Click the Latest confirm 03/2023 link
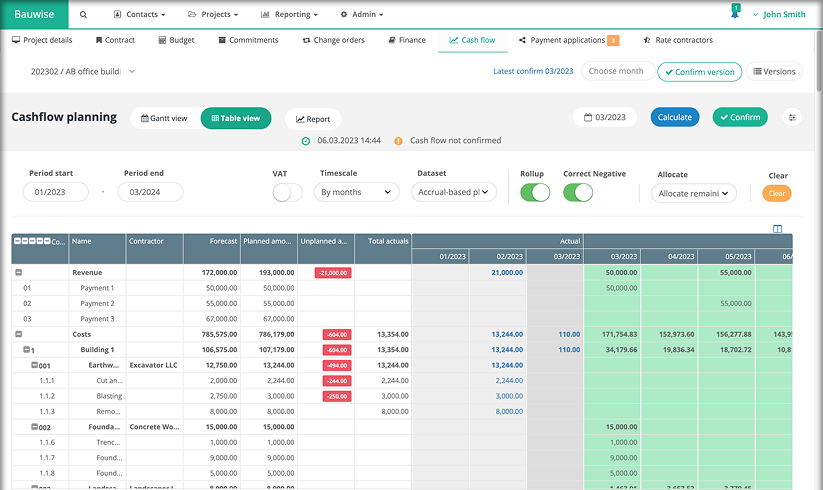 (x=533, y=71)
